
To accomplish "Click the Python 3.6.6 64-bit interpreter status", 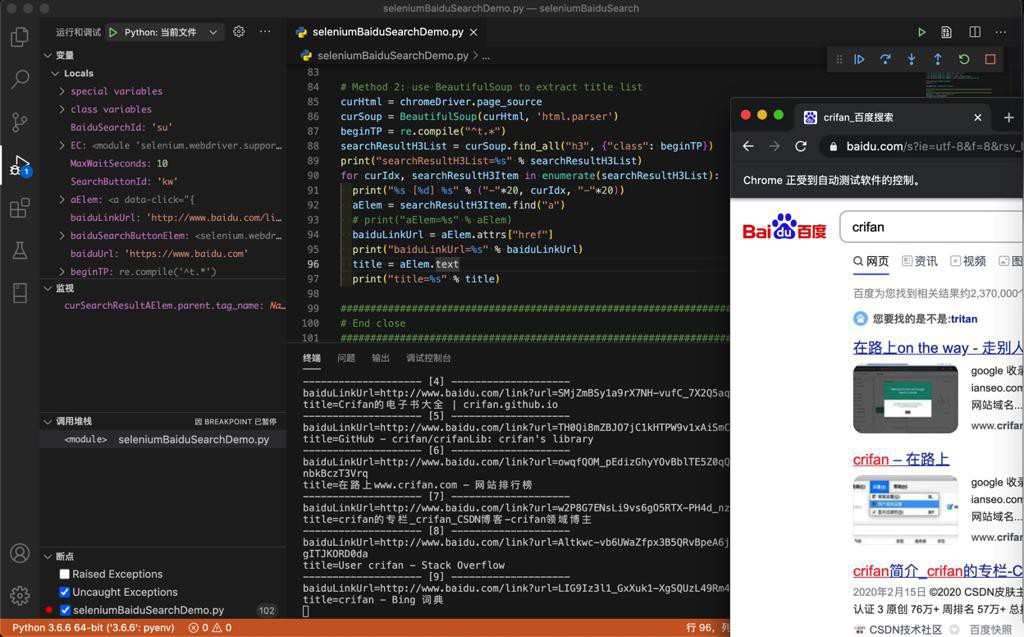I will [93, 628].
